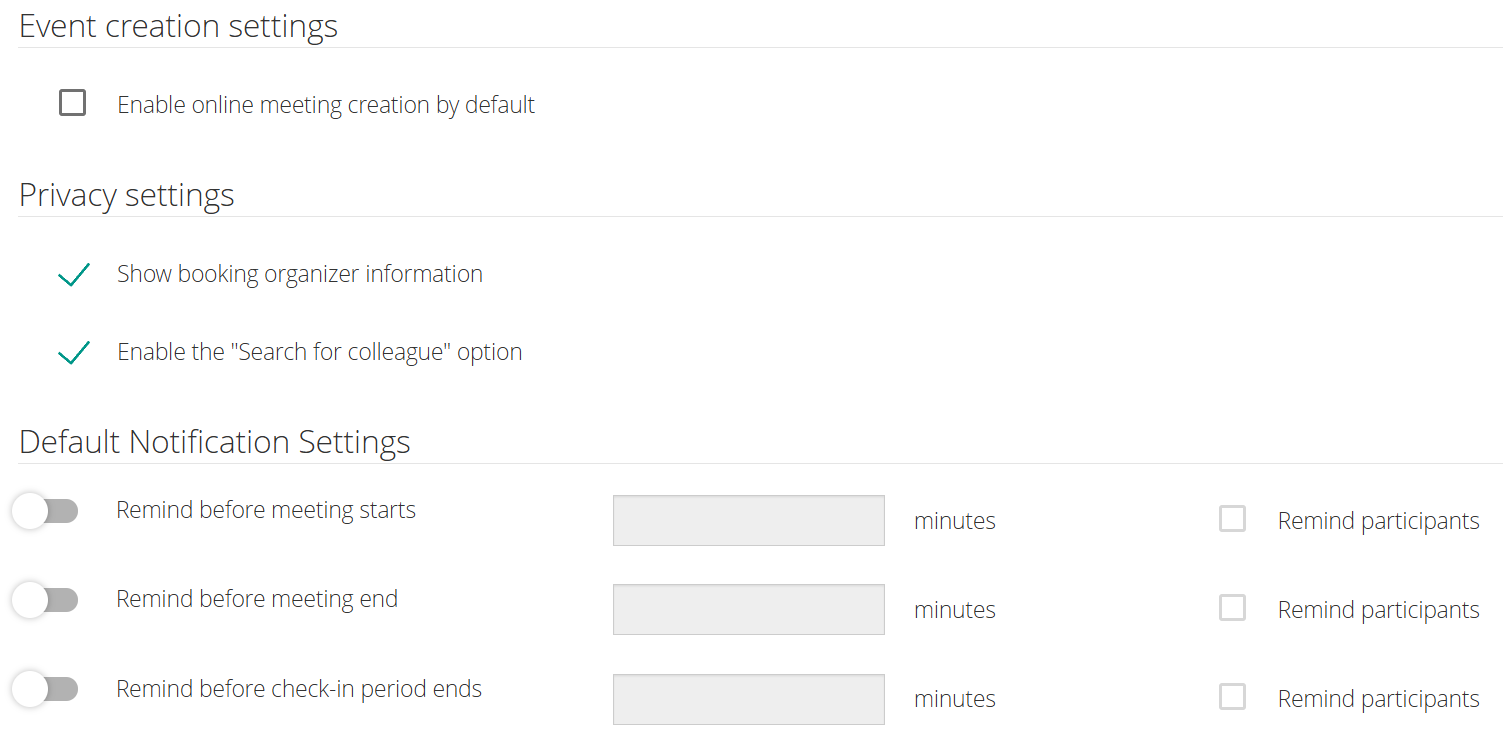Click the minutes label next to first input
Viewport: 1503px width, 751px height.
click(954, 520)
